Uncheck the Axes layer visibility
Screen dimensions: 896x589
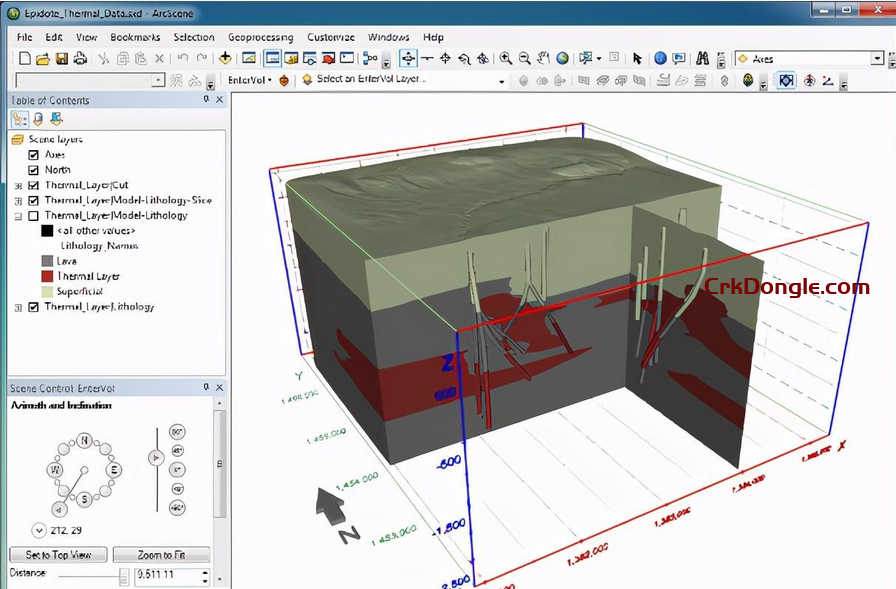[33, 153]
